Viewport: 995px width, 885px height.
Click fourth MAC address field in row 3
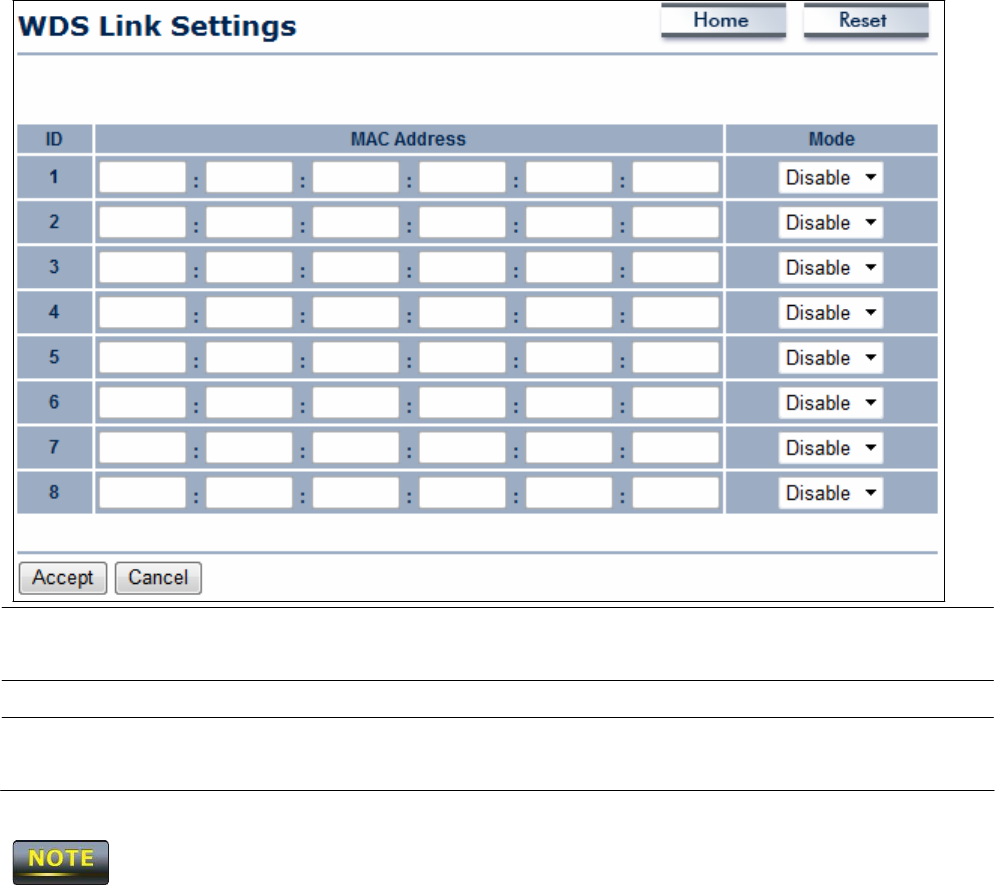462,267
